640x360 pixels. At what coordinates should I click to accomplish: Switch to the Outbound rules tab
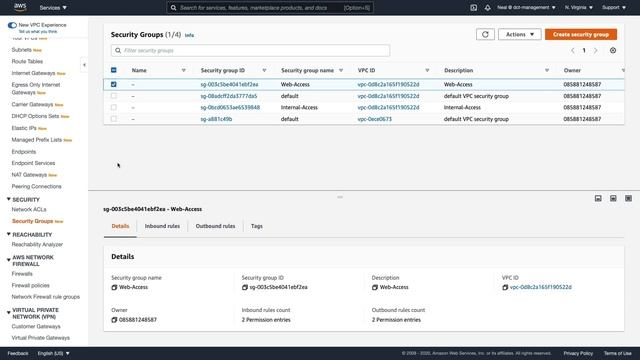[215, 226]
